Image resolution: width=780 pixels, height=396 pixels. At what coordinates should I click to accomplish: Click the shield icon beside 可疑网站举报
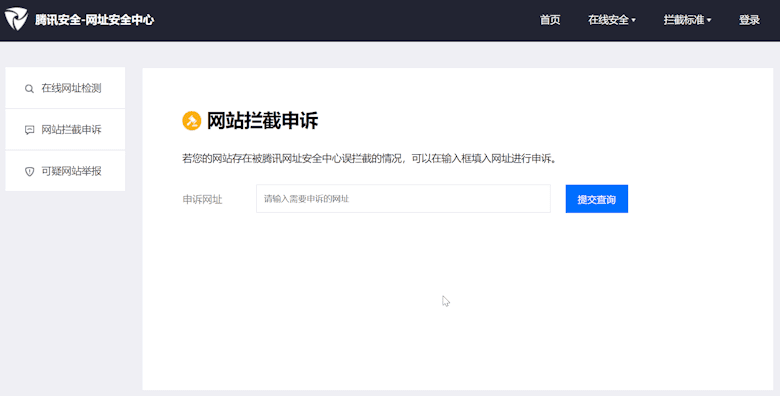click(x=29, y=171)
